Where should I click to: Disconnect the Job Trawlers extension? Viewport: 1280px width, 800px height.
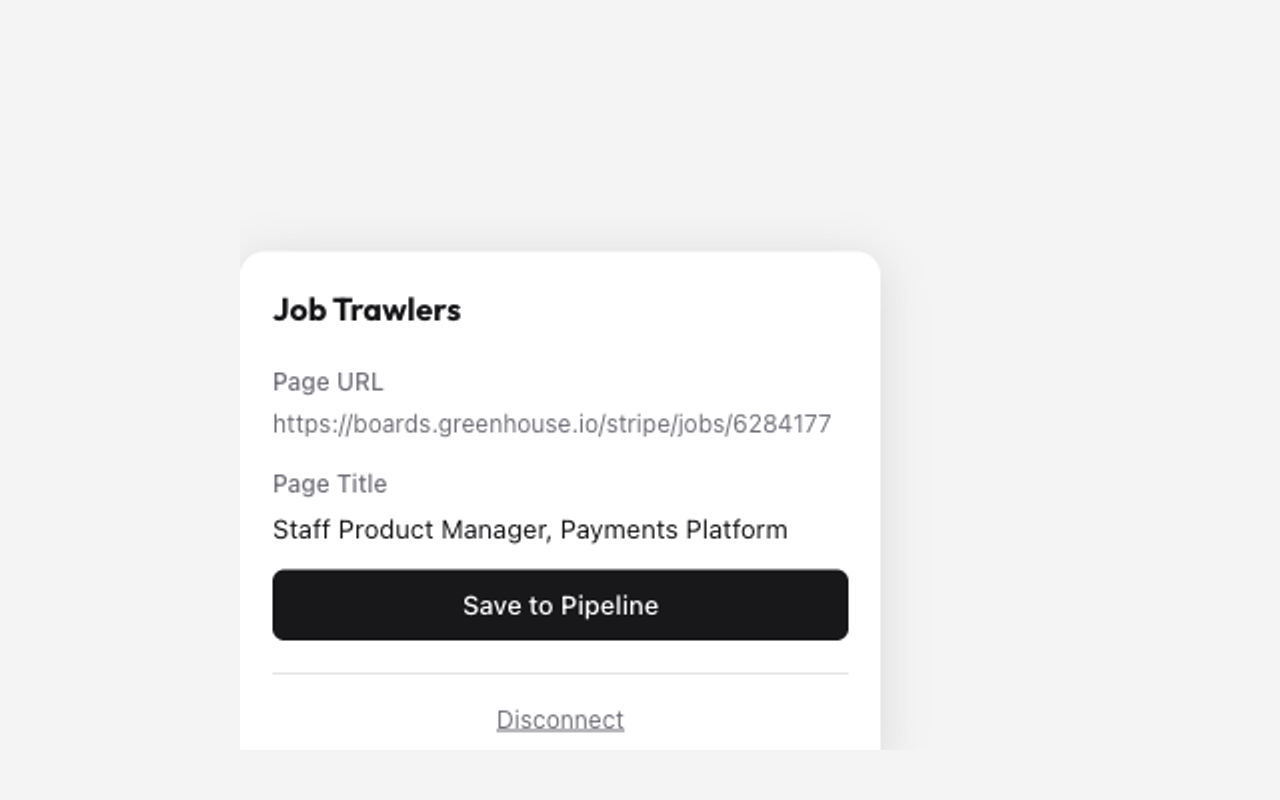pos(560,720)
